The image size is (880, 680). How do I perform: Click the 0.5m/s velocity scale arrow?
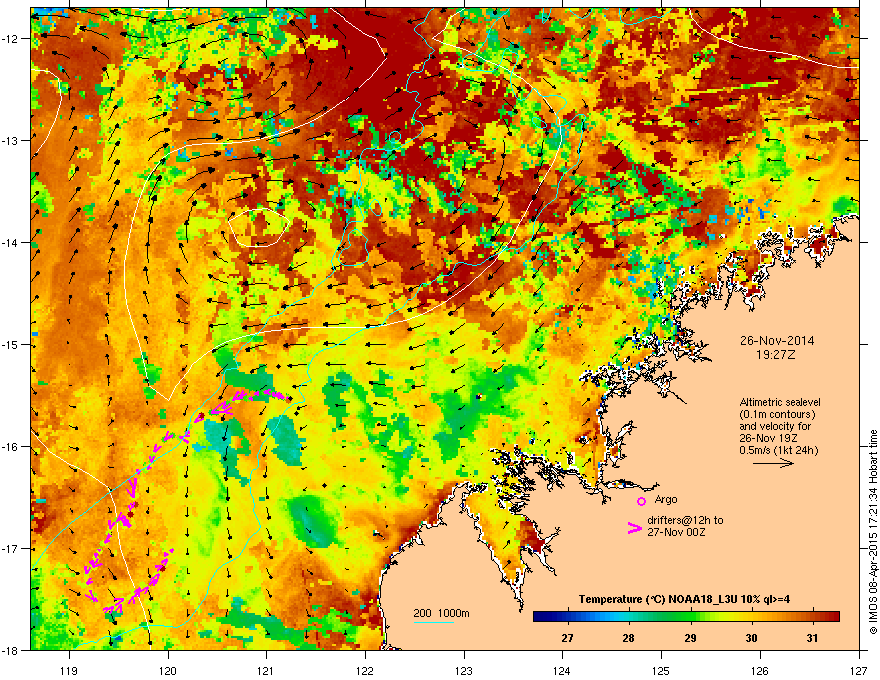pos(773,463)
